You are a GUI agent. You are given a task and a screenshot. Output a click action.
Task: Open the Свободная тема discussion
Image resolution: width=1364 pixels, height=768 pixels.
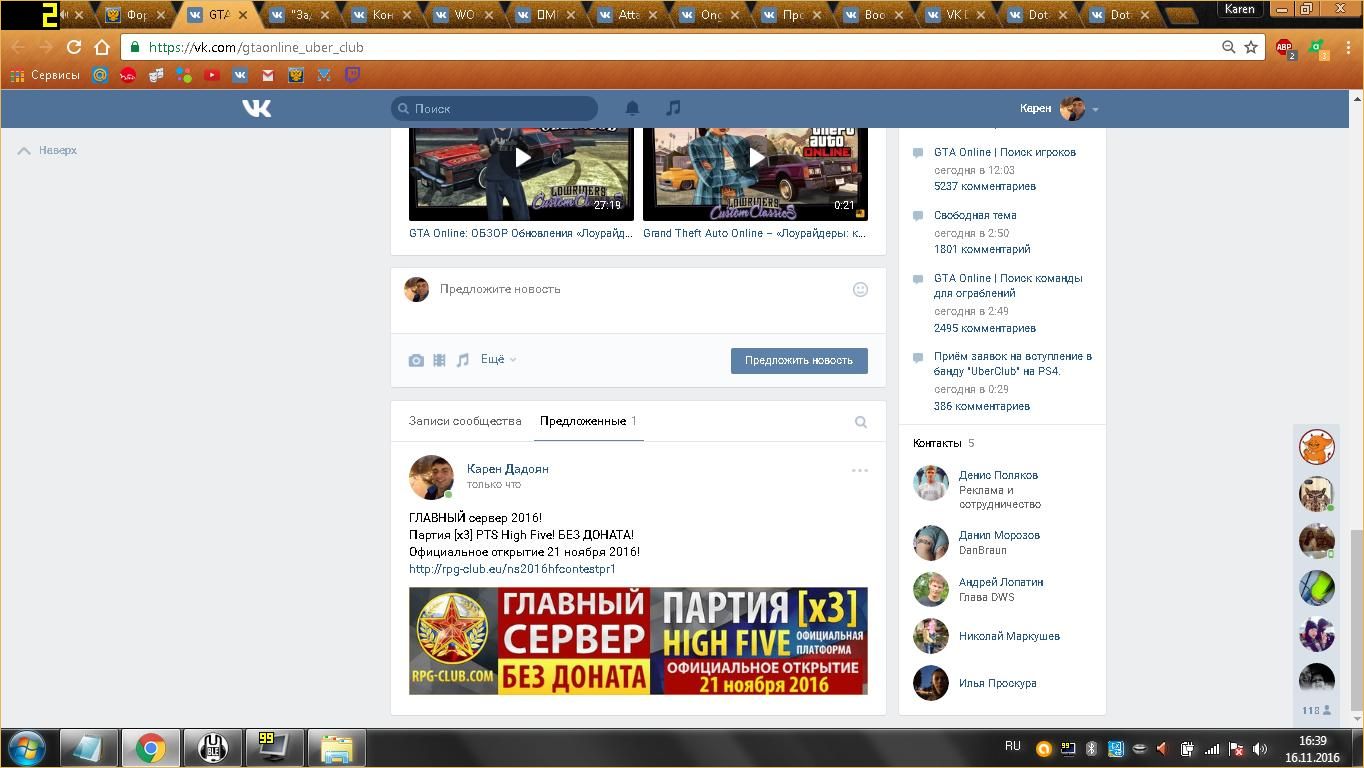[975, 215]
